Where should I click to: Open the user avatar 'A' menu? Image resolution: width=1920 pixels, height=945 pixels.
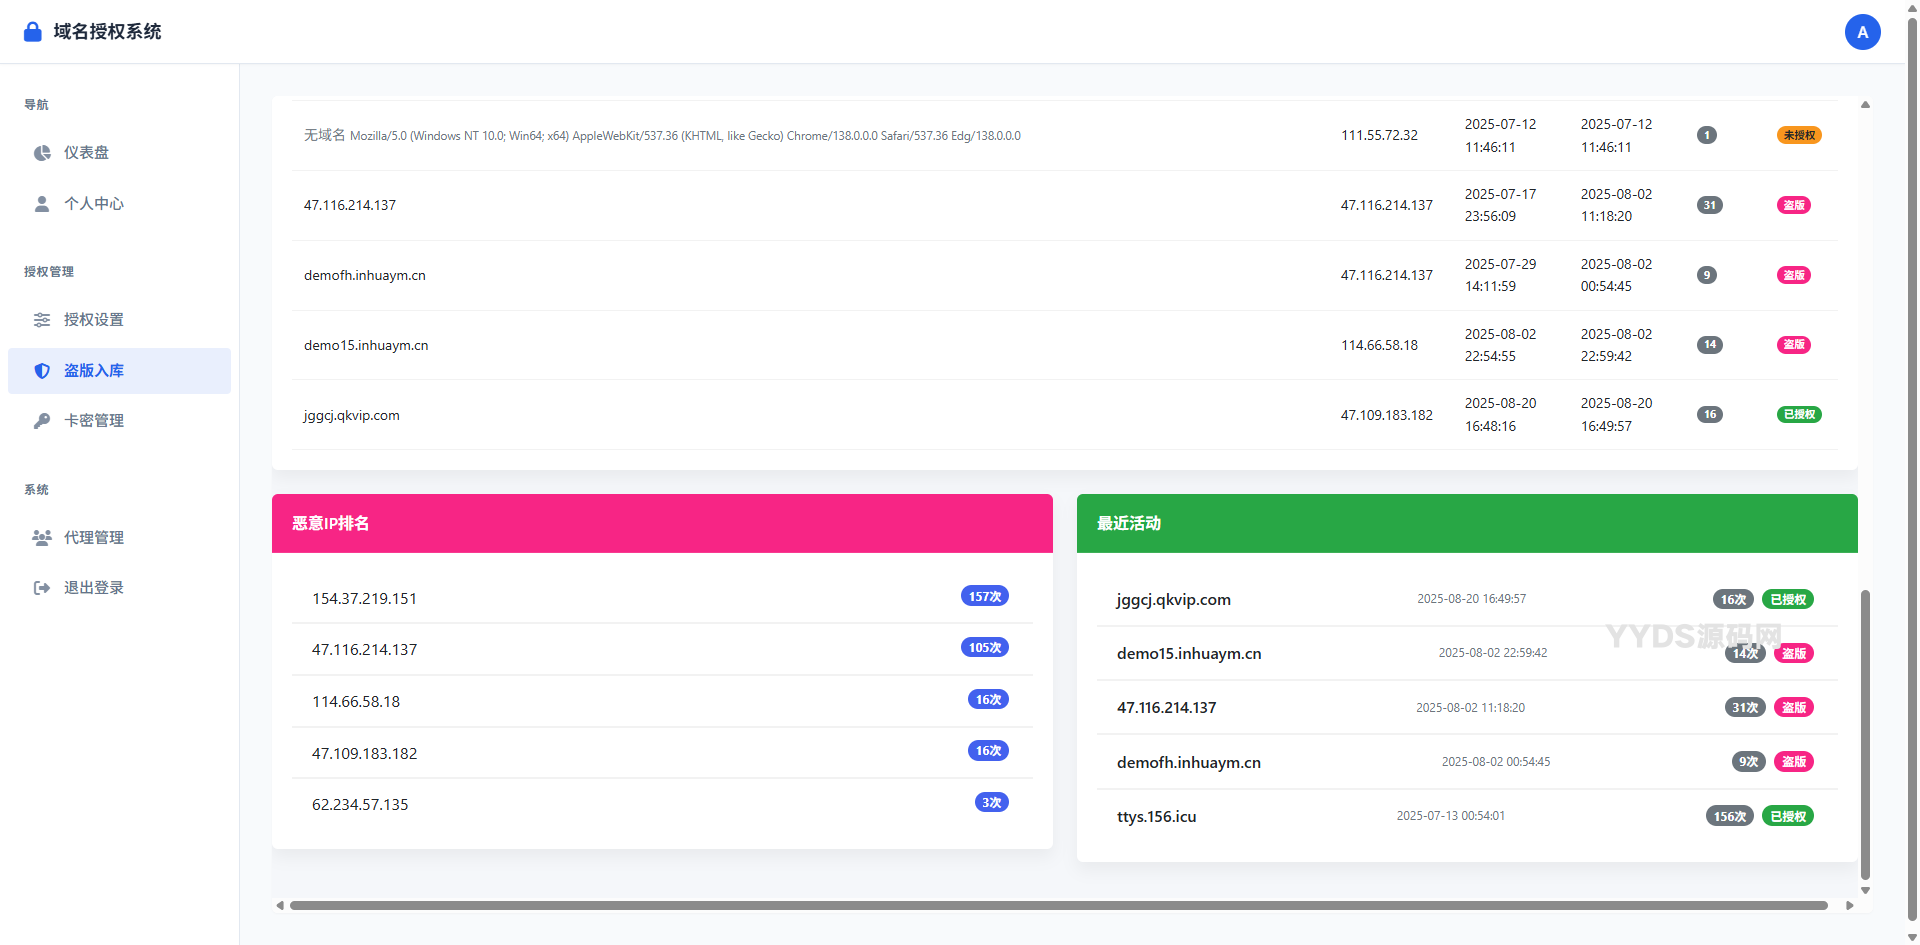1862,31
